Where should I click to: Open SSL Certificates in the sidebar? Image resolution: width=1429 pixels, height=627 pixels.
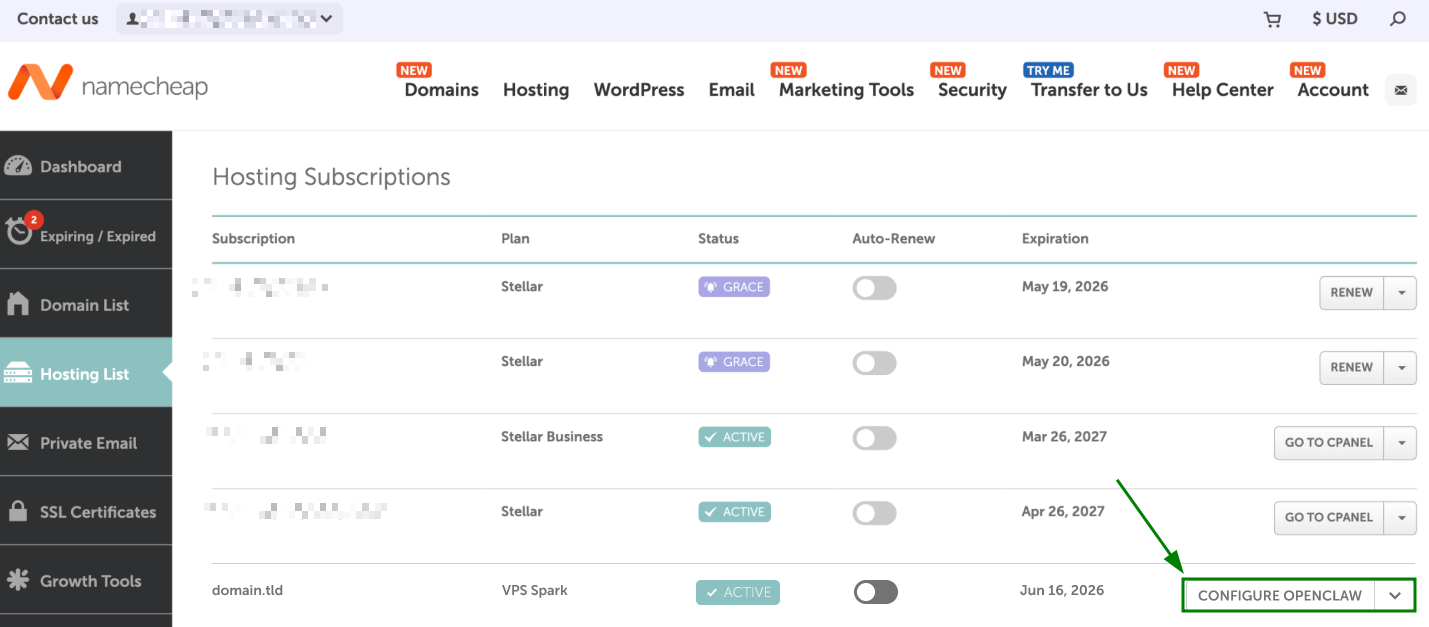pyautogui.click(x=86, y=512)
